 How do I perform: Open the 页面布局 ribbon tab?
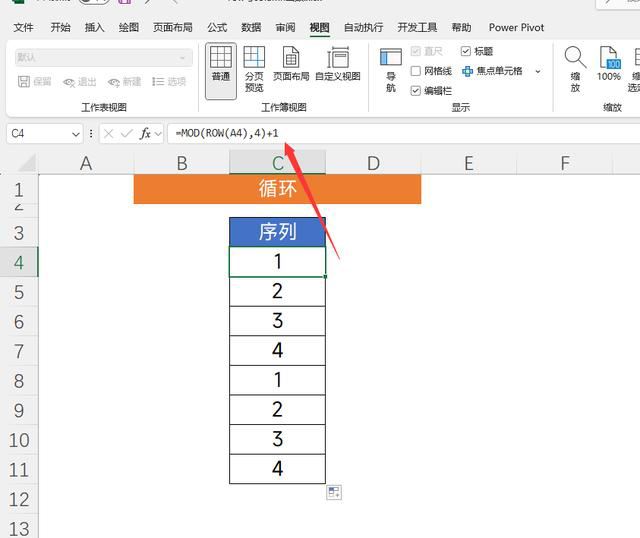point(173,27)
